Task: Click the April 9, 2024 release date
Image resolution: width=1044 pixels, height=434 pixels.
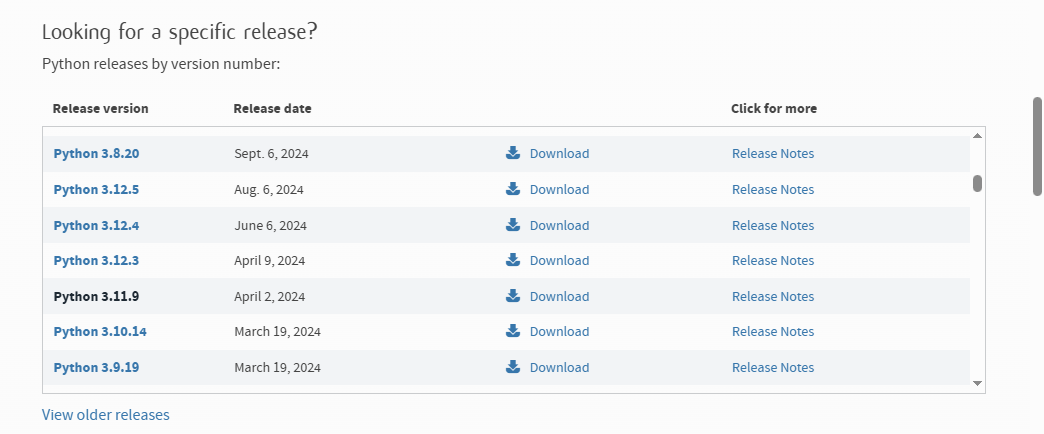Action: coord(270,261)
